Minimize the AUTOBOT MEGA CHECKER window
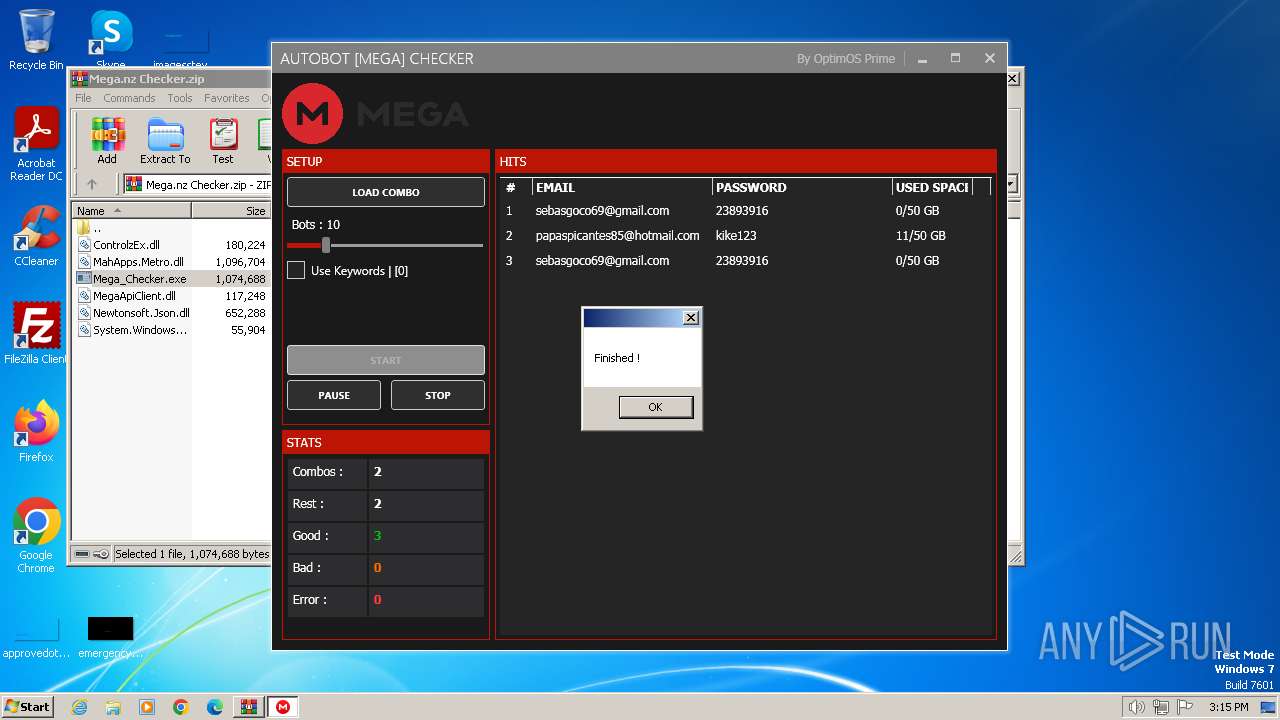Screen dimensions: 1280x720 tap(922, 59)
